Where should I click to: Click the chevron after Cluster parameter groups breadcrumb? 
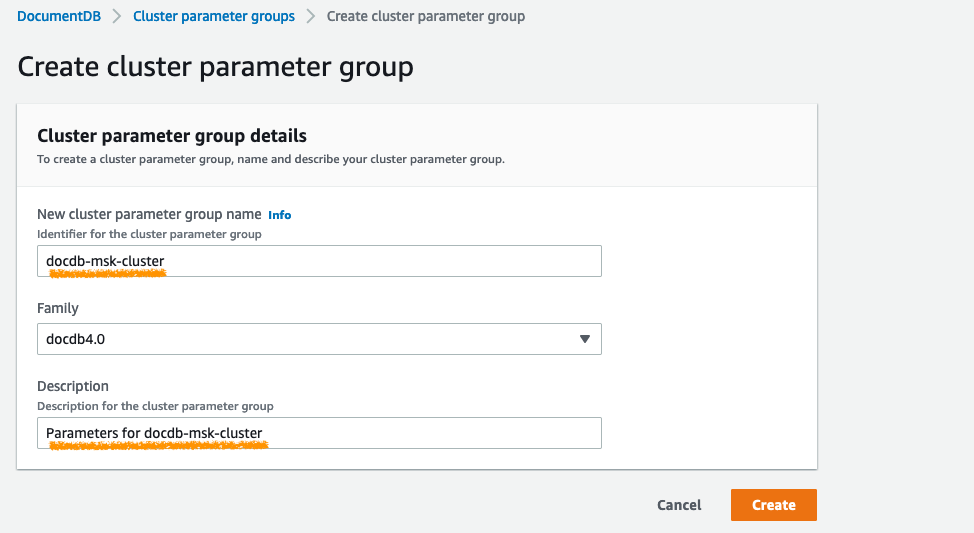point(310,16)
